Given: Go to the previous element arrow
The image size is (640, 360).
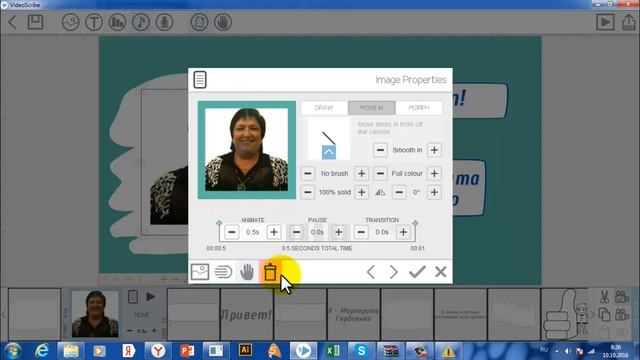Looking at the screenshot, I should tap(371, 272).
